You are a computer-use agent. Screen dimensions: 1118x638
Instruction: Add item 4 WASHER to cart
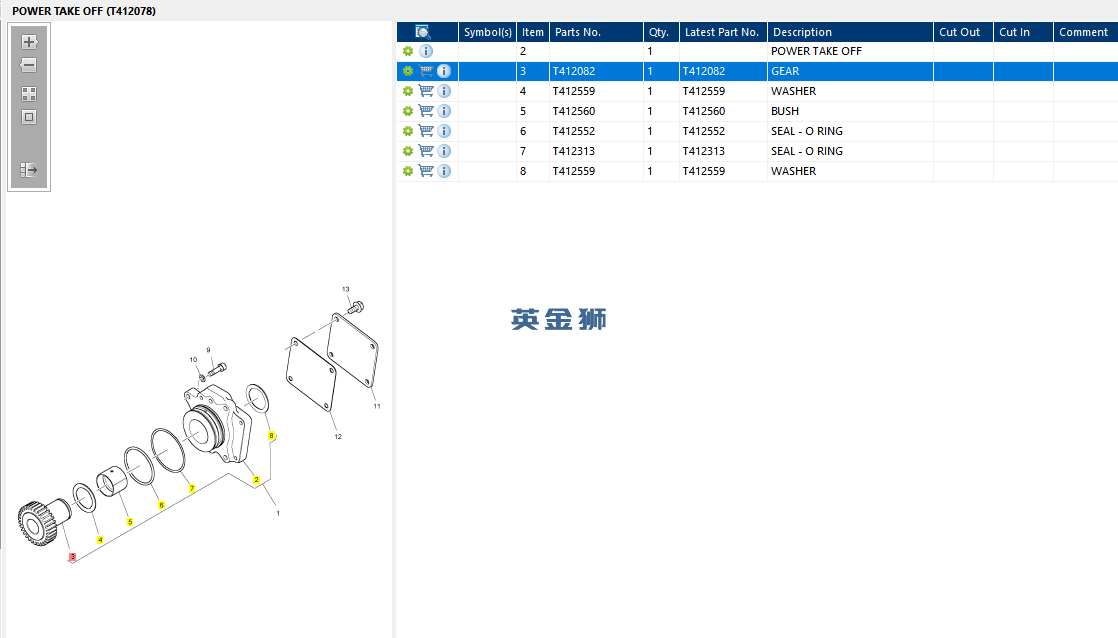(426, 91)
